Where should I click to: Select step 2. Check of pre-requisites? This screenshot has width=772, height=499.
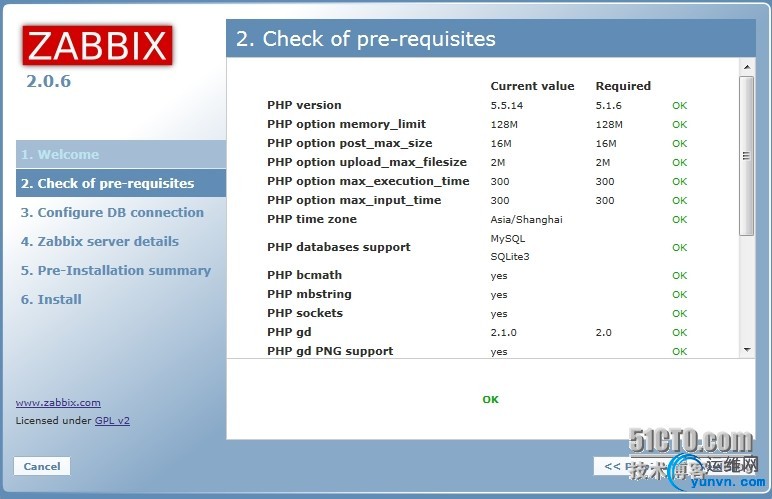[121, 183]
